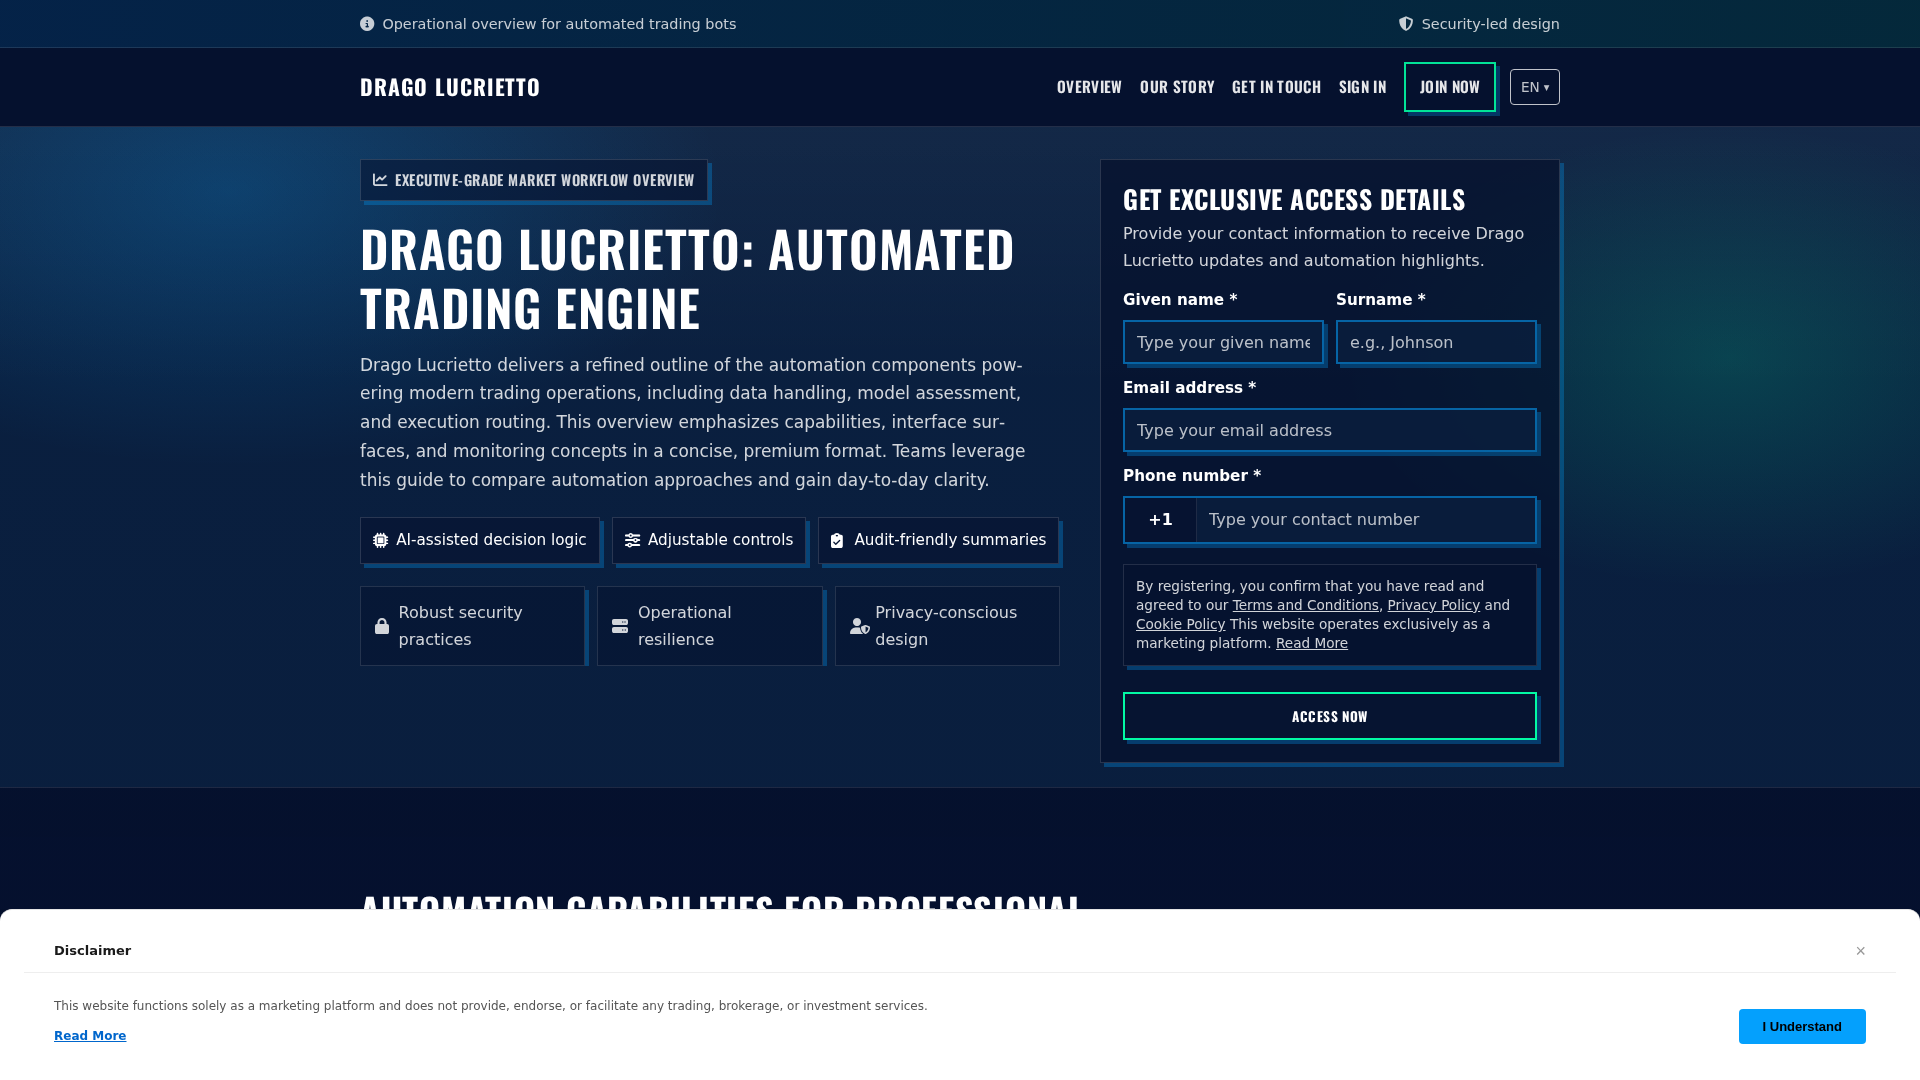Open the +1 country code selector
Screen dimensions: 1920x1080
[1160, 520]
